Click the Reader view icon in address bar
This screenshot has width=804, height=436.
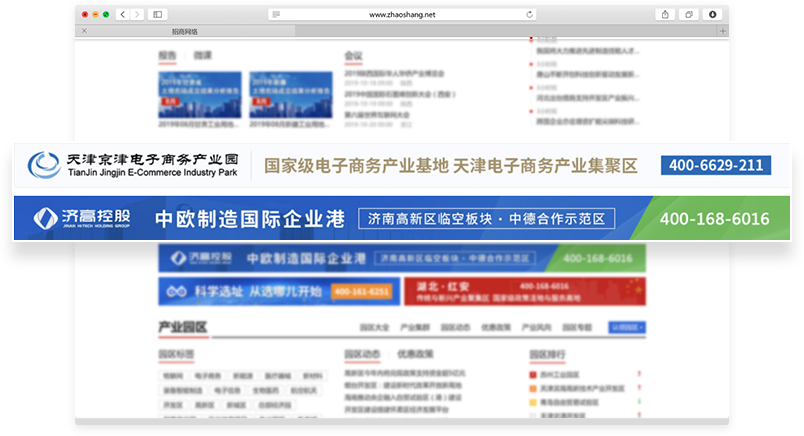(x=275, y=15)
